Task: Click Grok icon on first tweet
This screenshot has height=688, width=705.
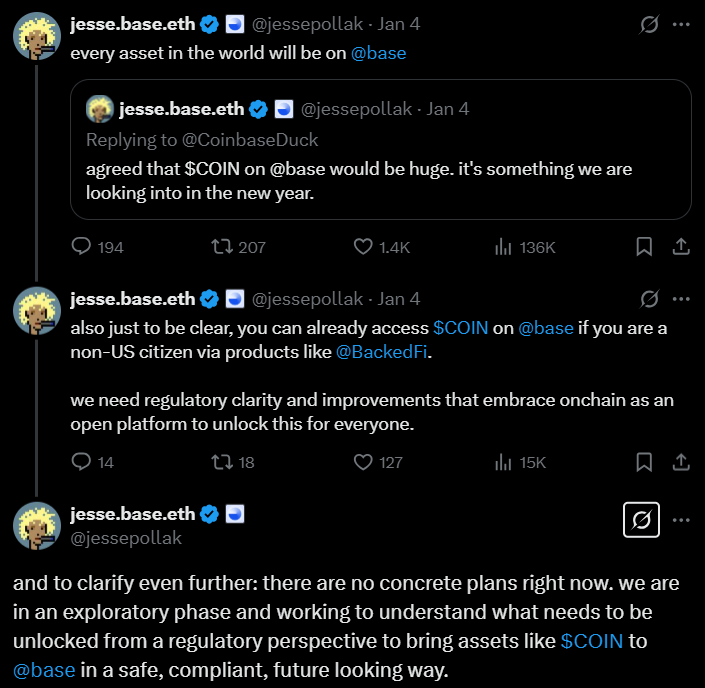Action: pyautogui.click(x=649, y=24)
